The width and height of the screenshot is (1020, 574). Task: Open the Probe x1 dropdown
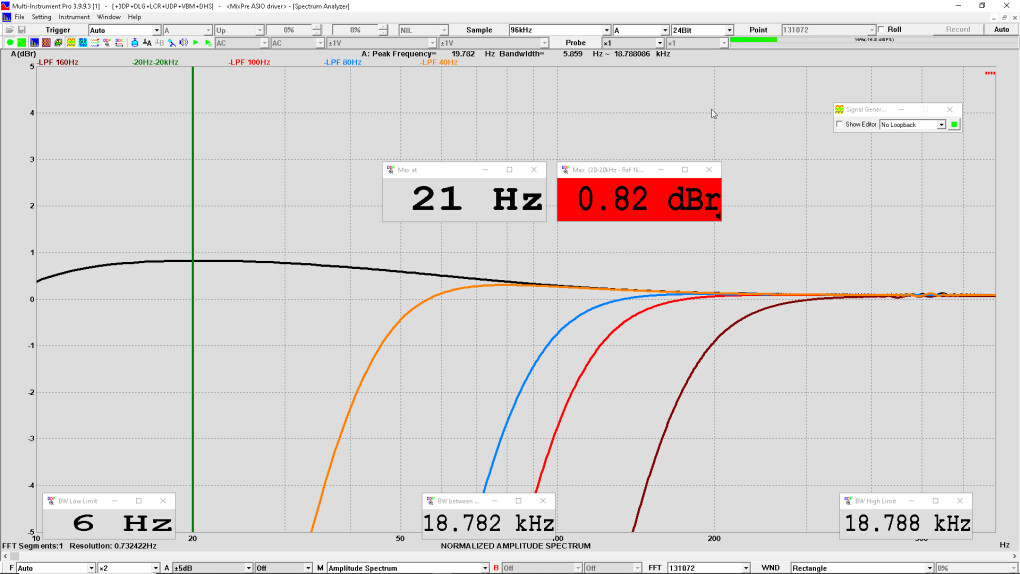click(x=632, y=43)
